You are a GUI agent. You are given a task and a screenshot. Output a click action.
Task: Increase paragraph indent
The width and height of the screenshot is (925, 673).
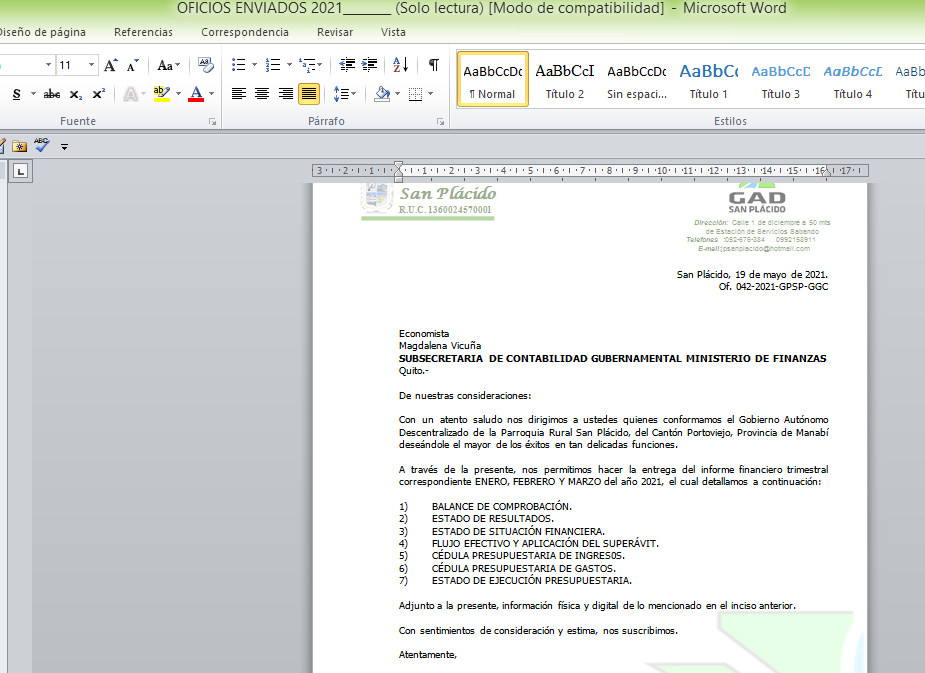pyautogui.click(x=369, y=66)
